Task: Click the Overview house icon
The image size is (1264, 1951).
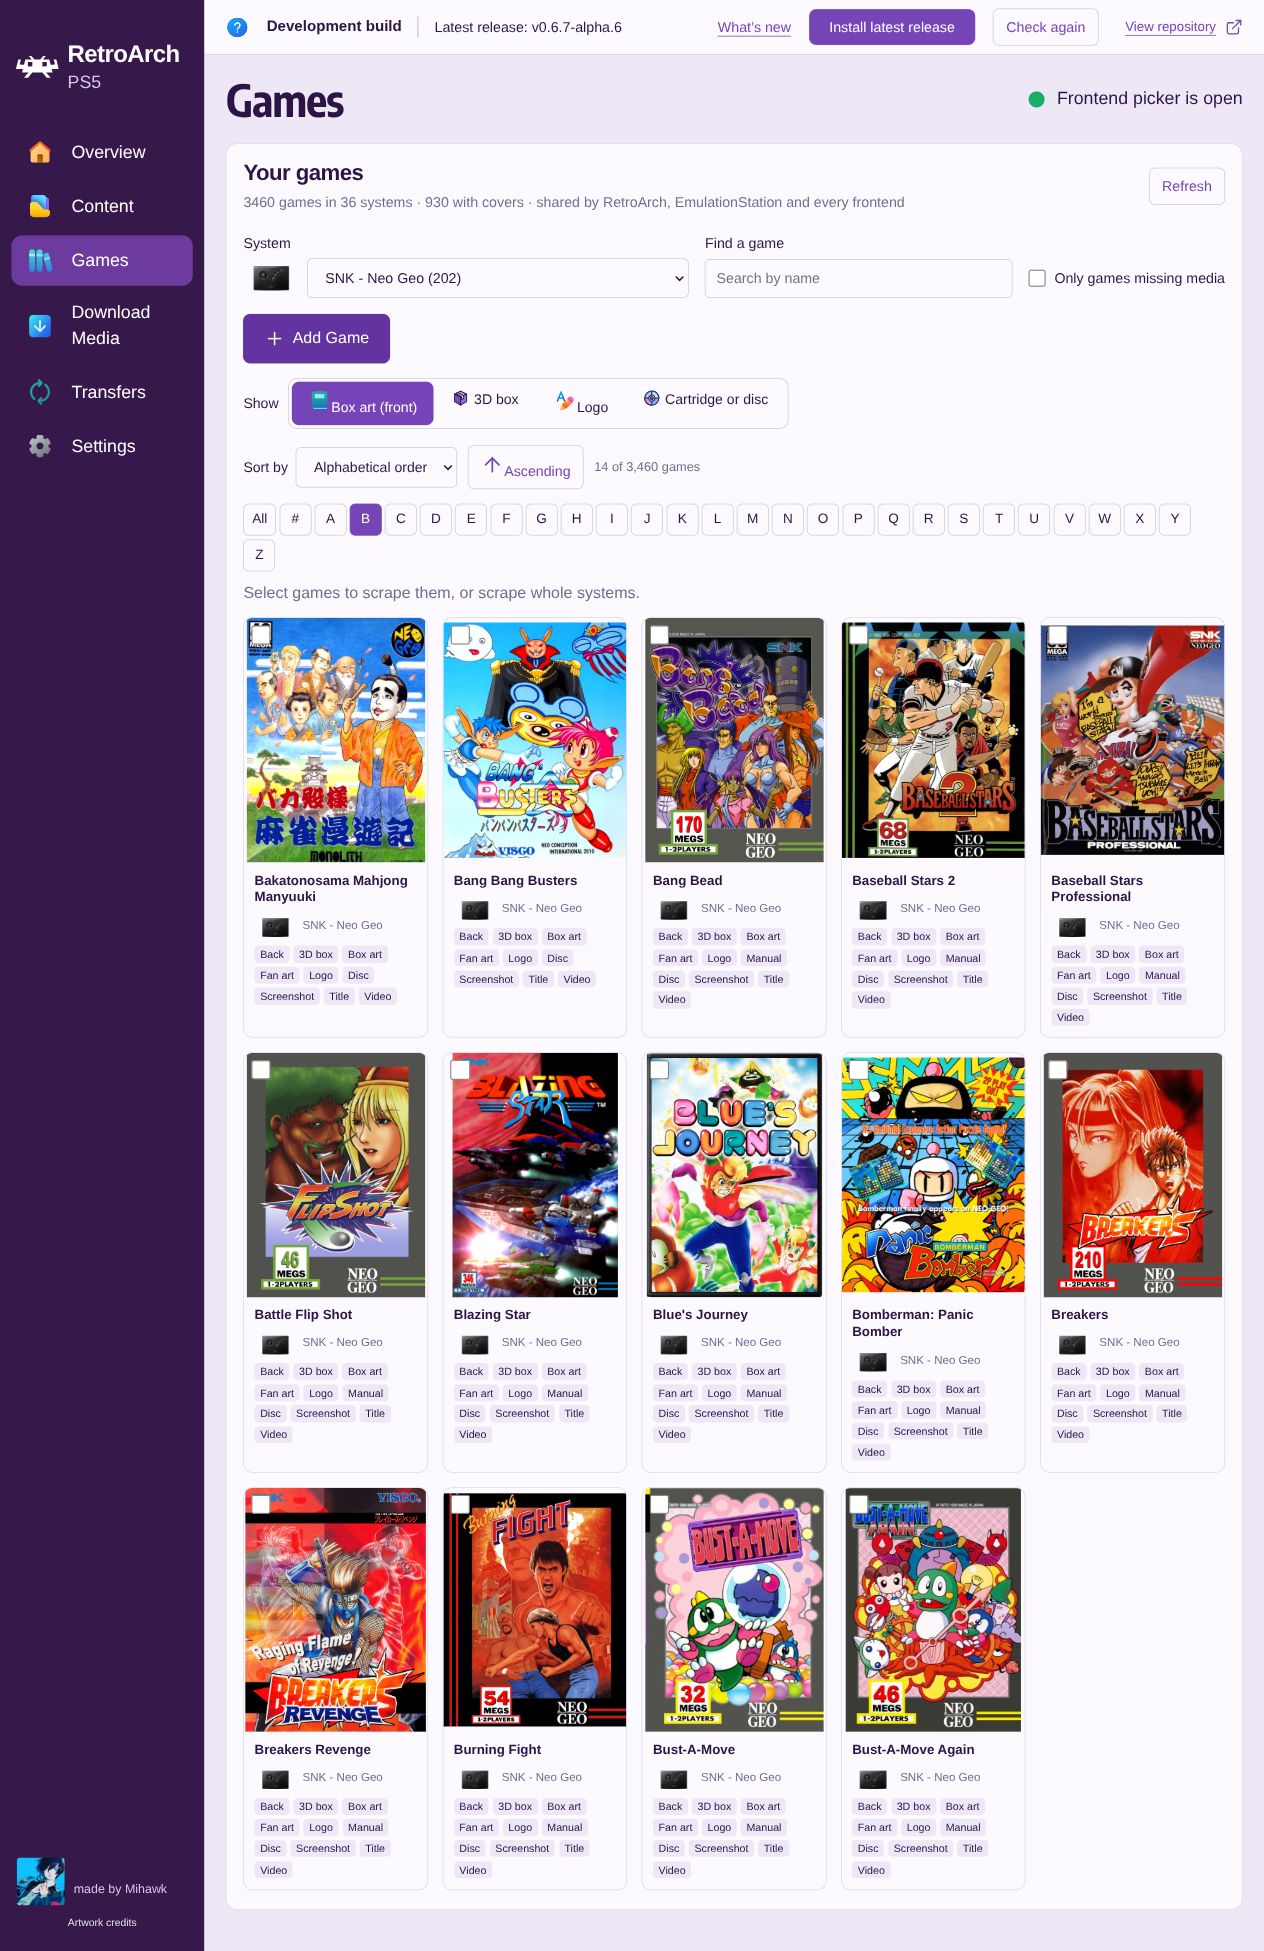Action: 40,152
